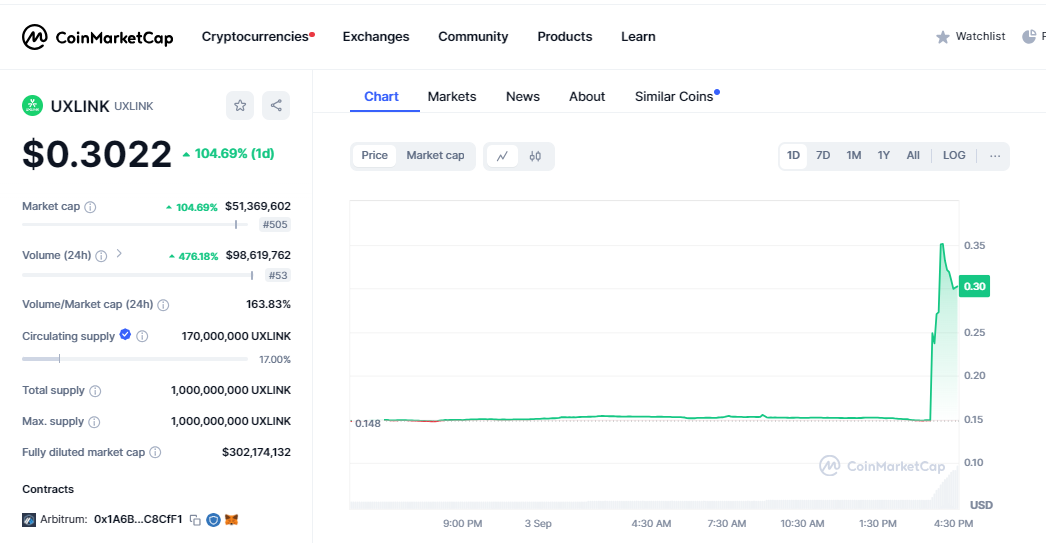The image size is (1046, 543).
Task: Click the Arbitrum network icon
Action: tap(29, 520)
